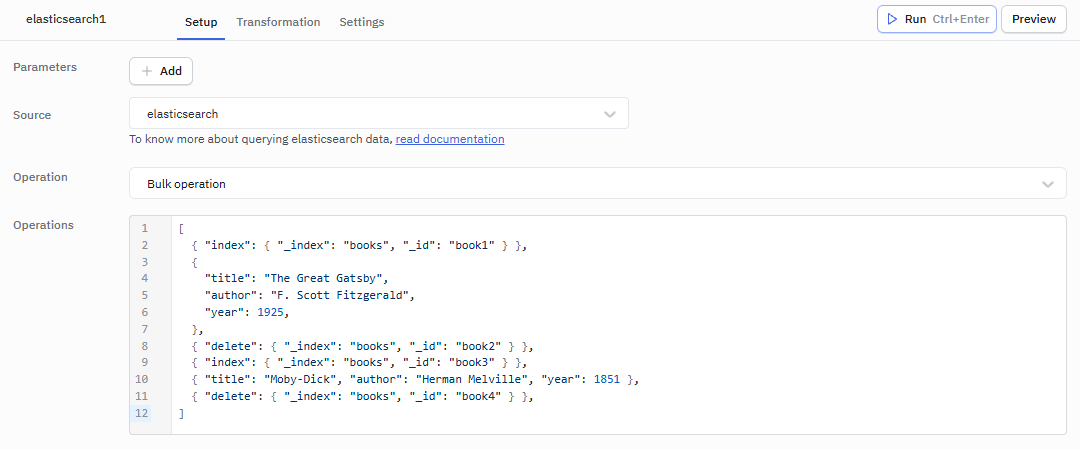The height and width of the screenshot is (449, 1080).
Task: Open the read documentation link
Action: [x=450, y=139]
